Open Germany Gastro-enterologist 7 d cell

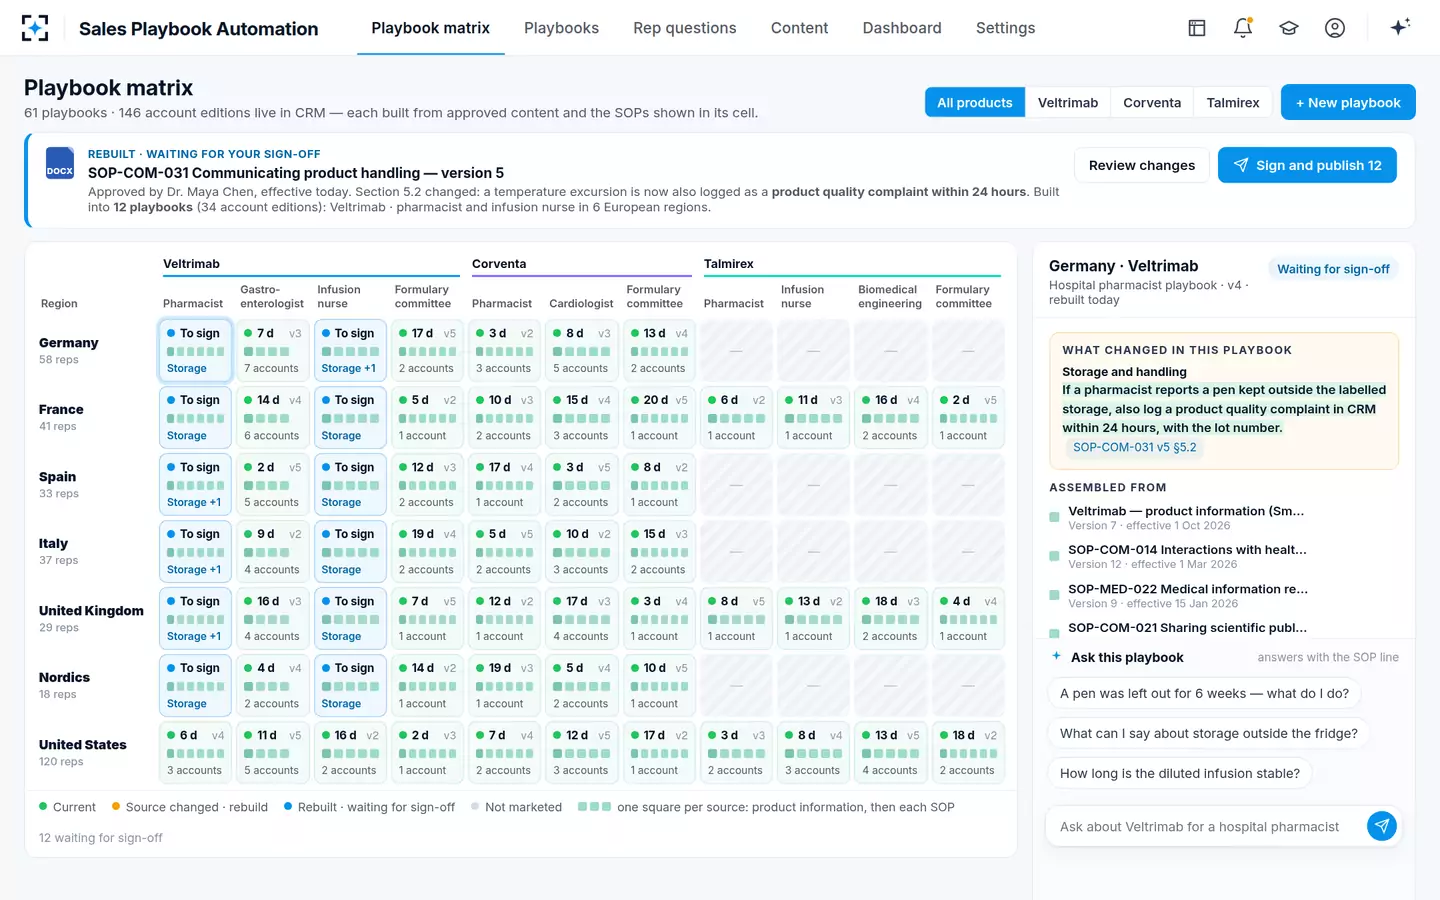click(273, 350)
